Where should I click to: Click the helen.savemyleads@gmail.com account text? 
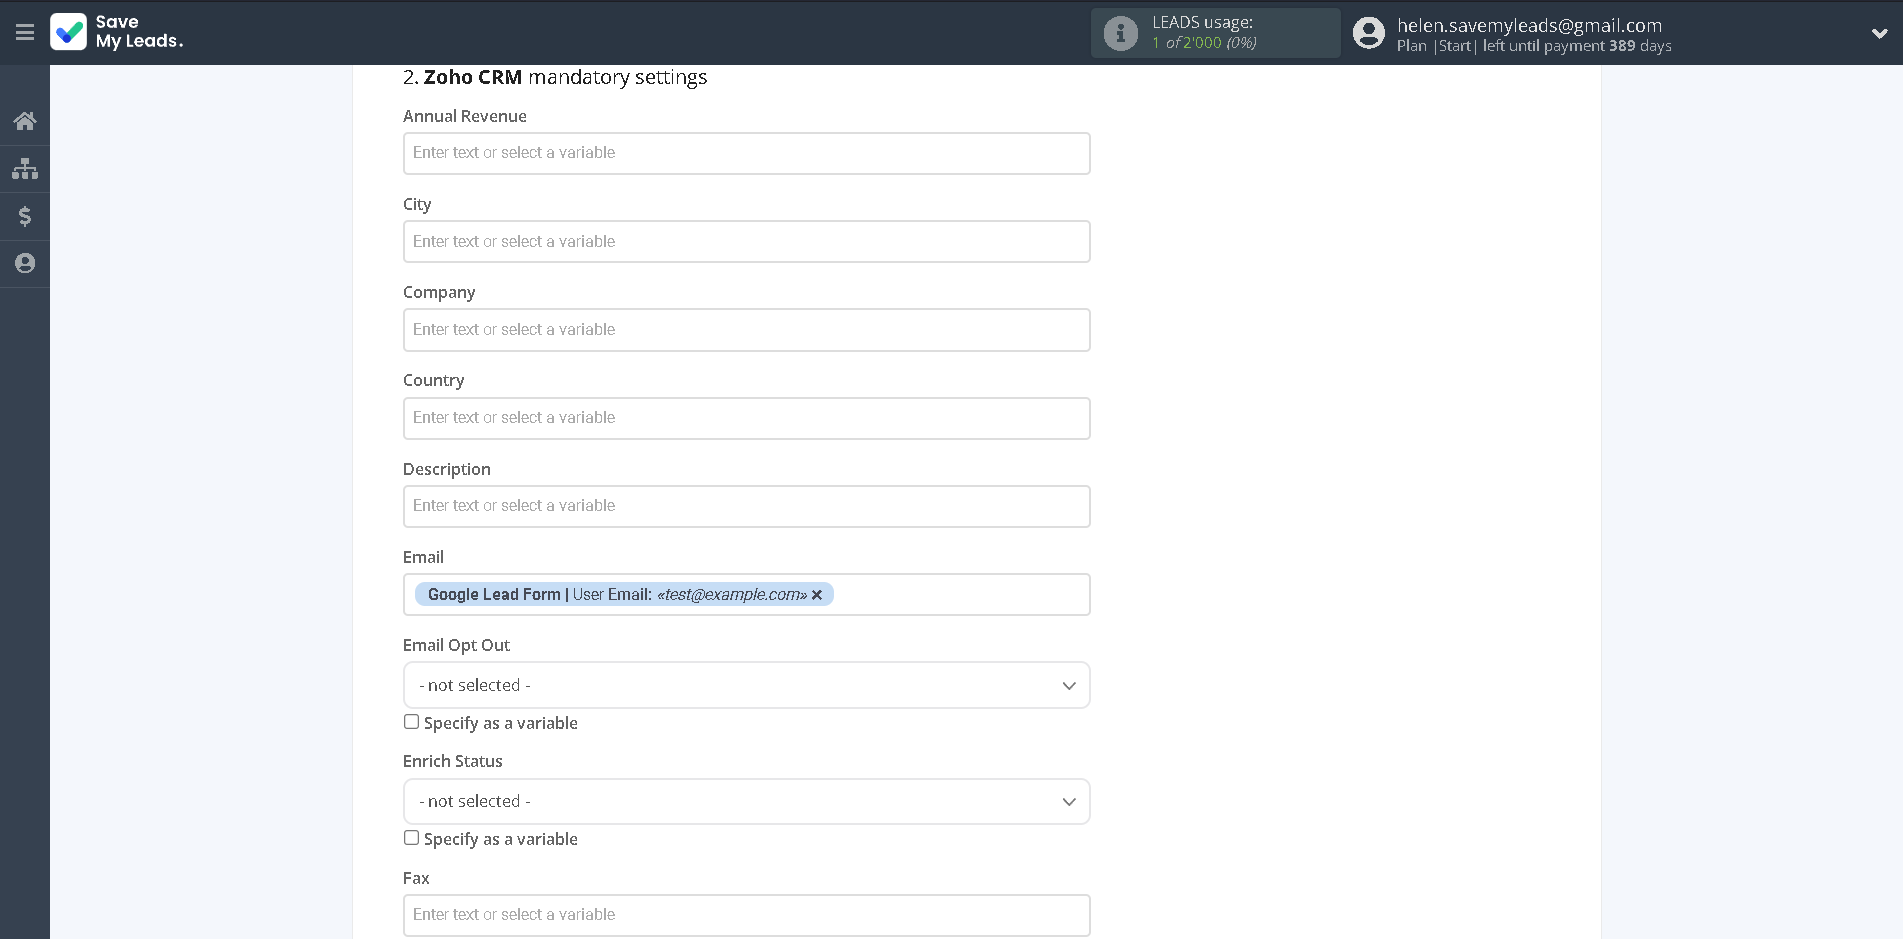1529,25
